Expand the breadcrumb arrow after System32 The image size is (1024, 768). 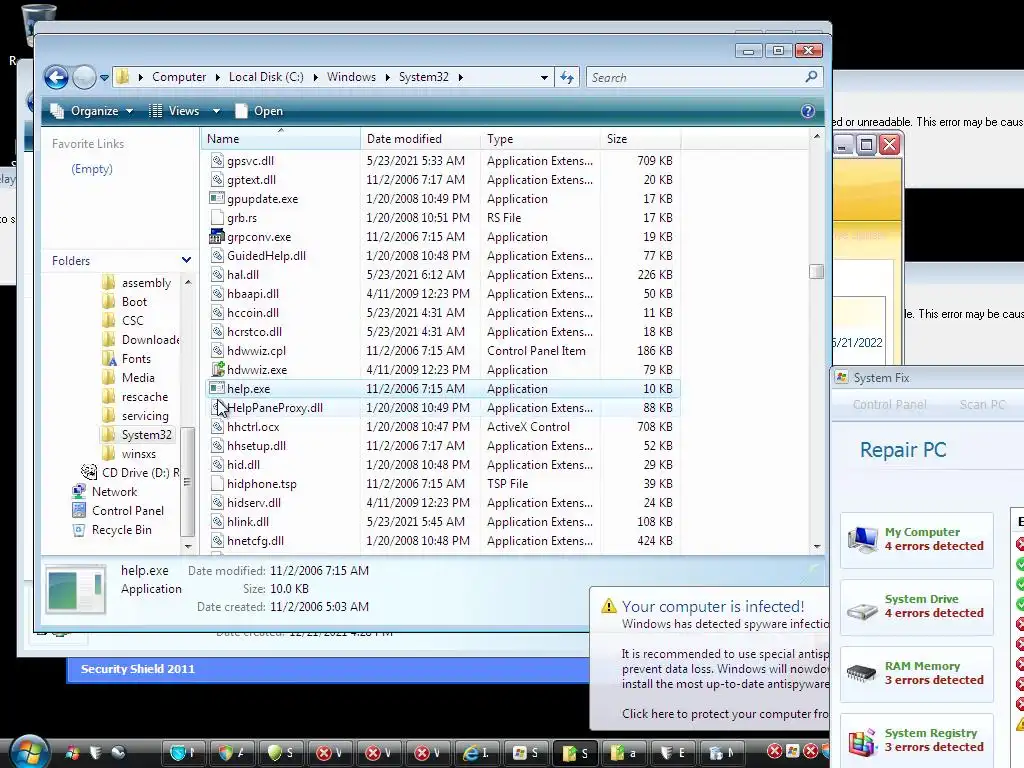pos(460,77)
